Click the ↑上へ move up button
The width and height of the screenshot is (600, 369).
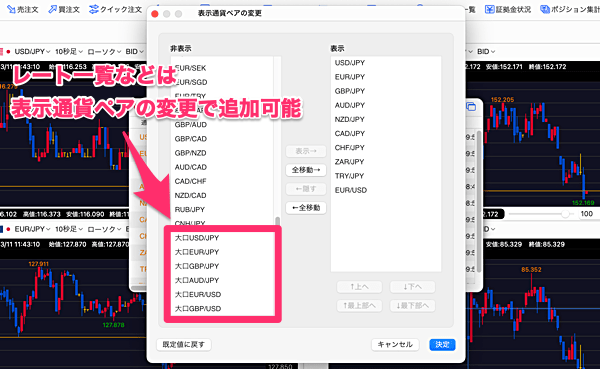click(x=359, y=287)
